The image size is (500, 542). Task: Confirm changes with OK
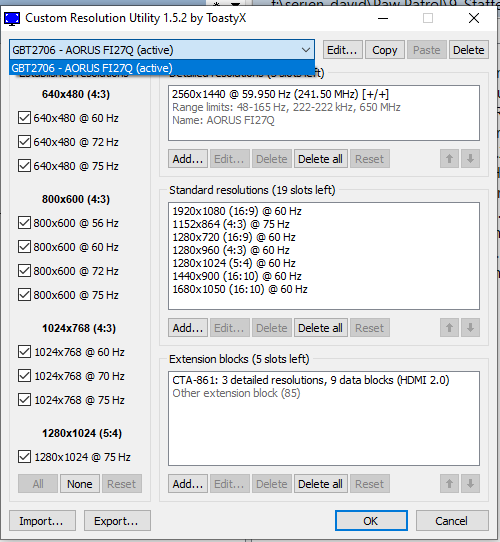(x=371, y=521)
